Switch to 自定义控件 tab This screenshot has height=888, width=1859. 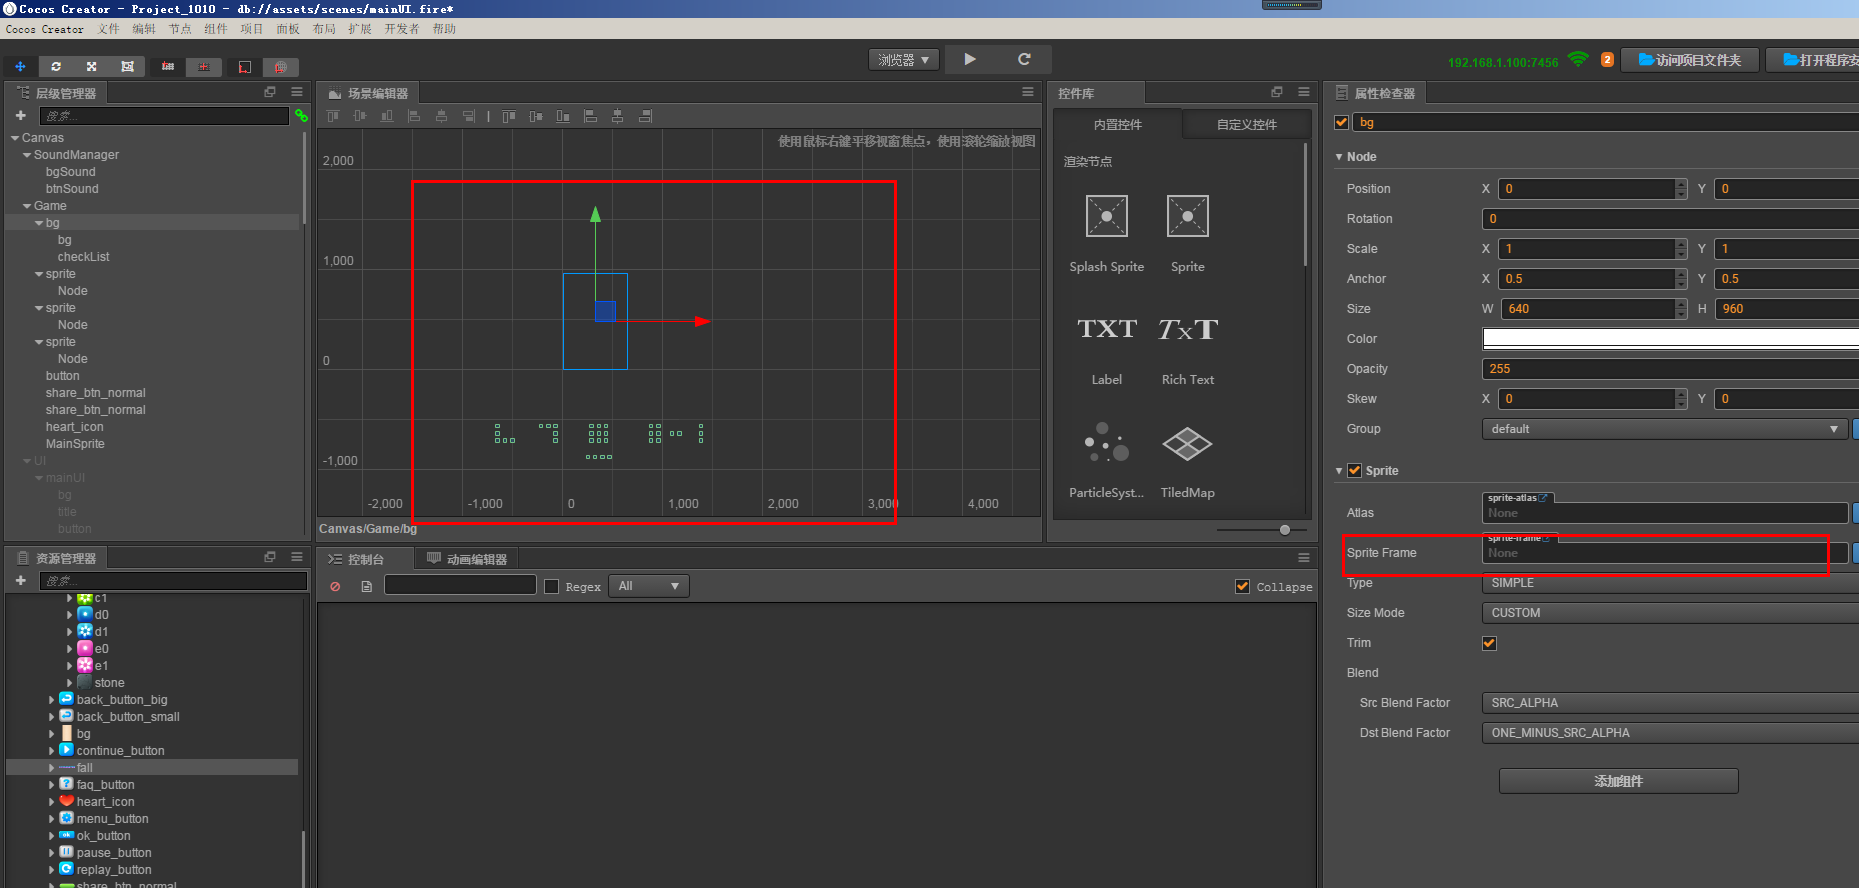[x=1247, y=125]
